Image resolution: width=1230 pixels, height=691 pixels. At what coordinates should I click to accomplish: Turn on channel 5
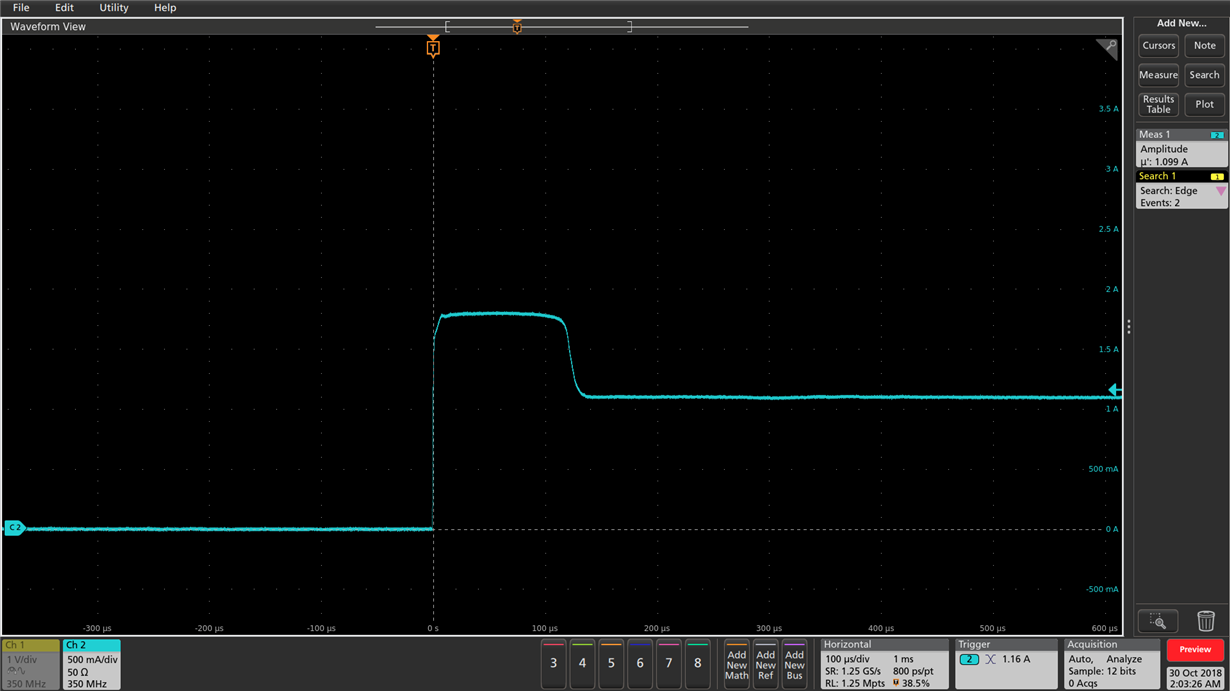click(x=611, y=664)
